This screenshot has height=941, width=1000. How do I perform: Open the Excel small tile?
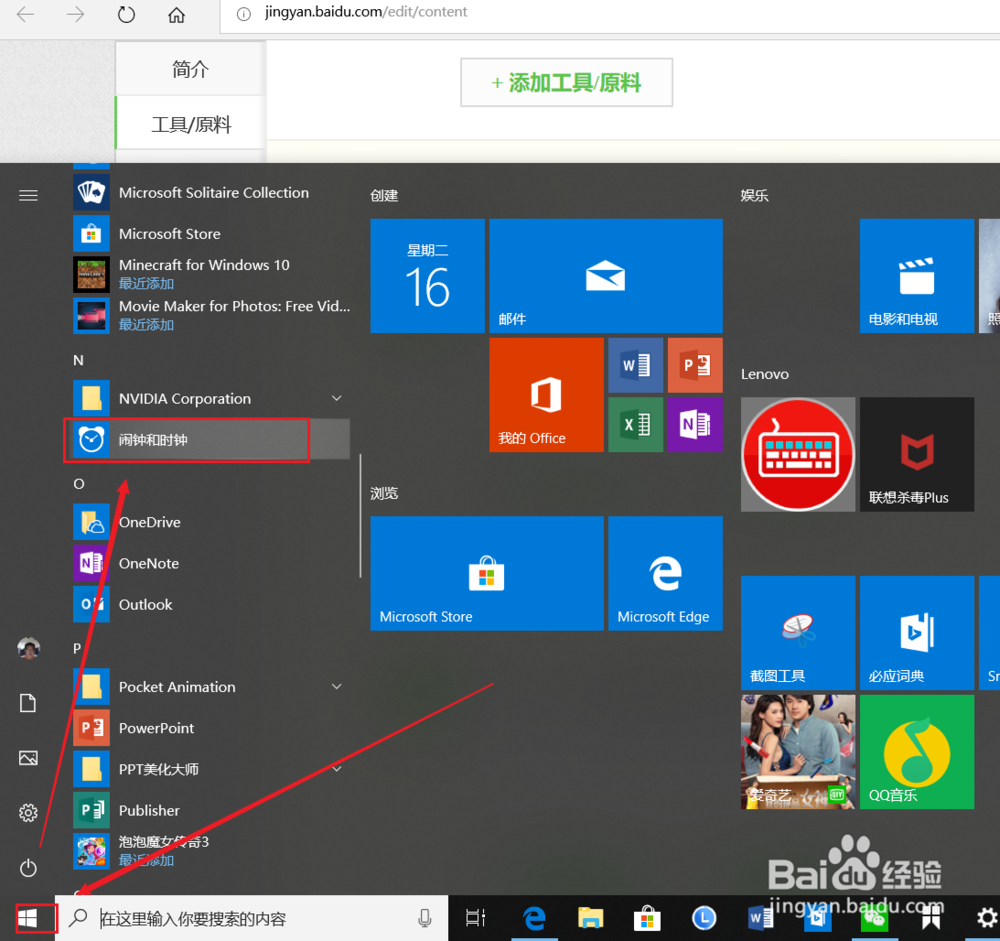coord(636,425)
